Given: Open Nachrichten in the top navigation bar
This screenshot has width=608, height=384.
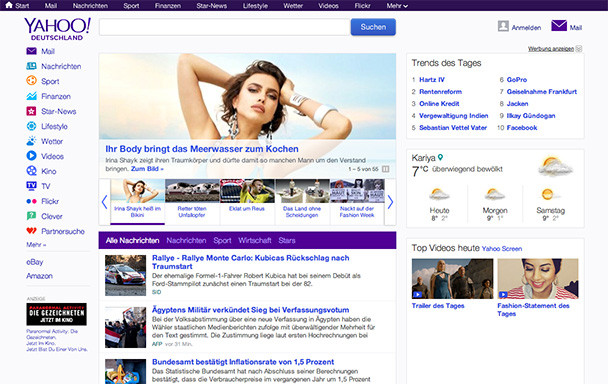Looking at the screenshot, I should [x=90, y=6].
